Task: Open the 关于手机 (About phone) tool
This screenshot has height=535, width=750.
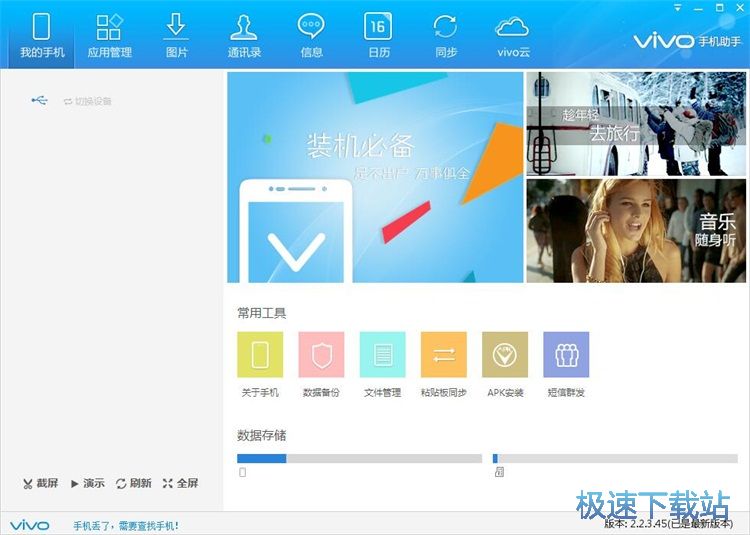Action: (x=260, y=355)
